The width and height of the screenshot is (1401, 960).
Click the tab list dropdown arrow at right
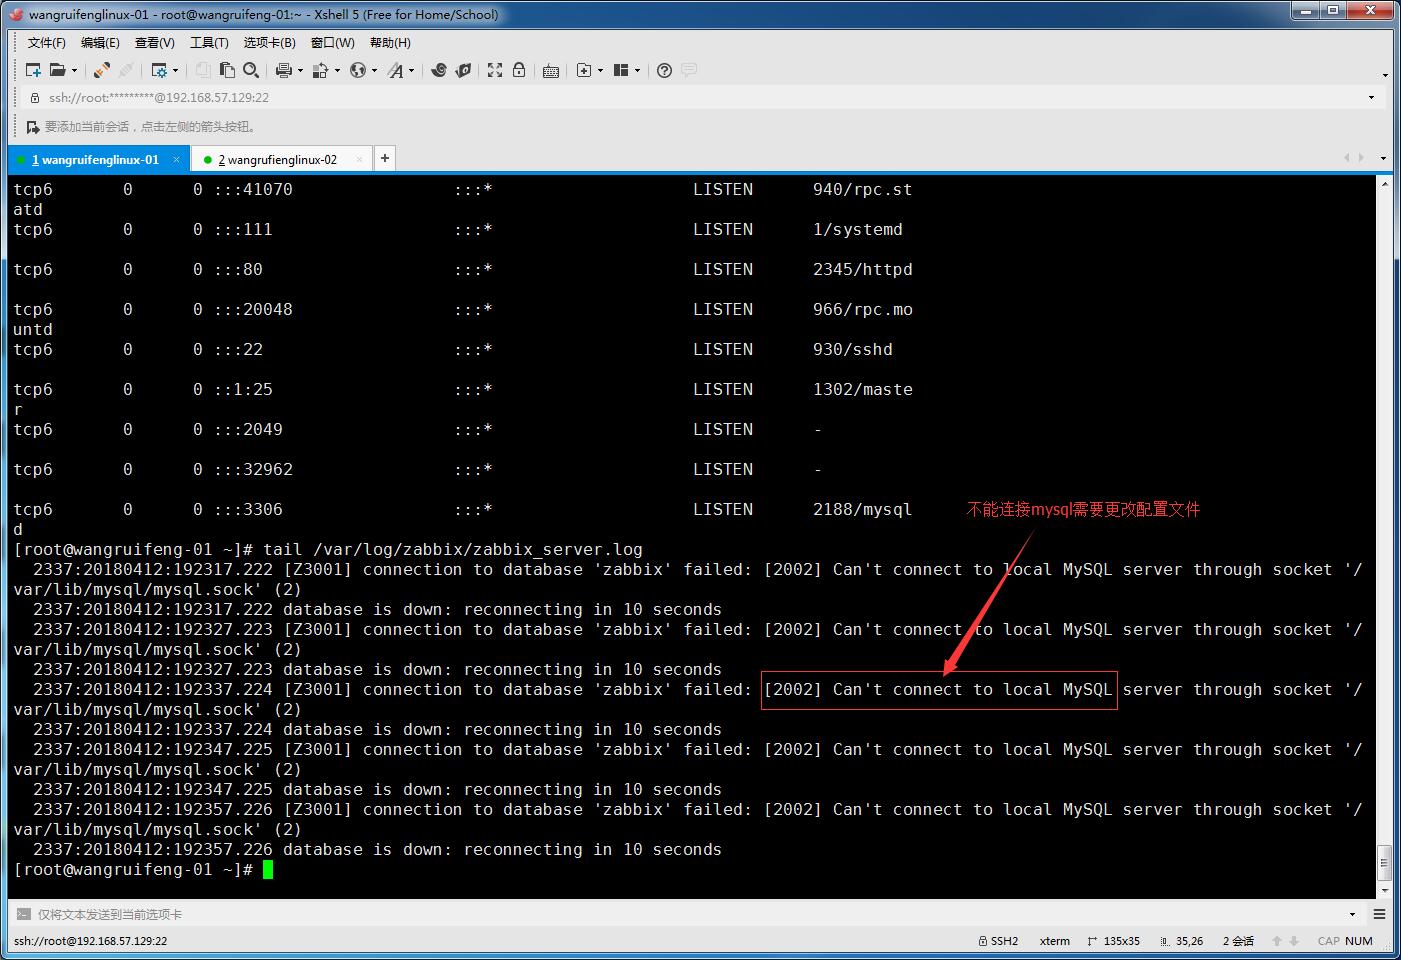coord(1383,158)
